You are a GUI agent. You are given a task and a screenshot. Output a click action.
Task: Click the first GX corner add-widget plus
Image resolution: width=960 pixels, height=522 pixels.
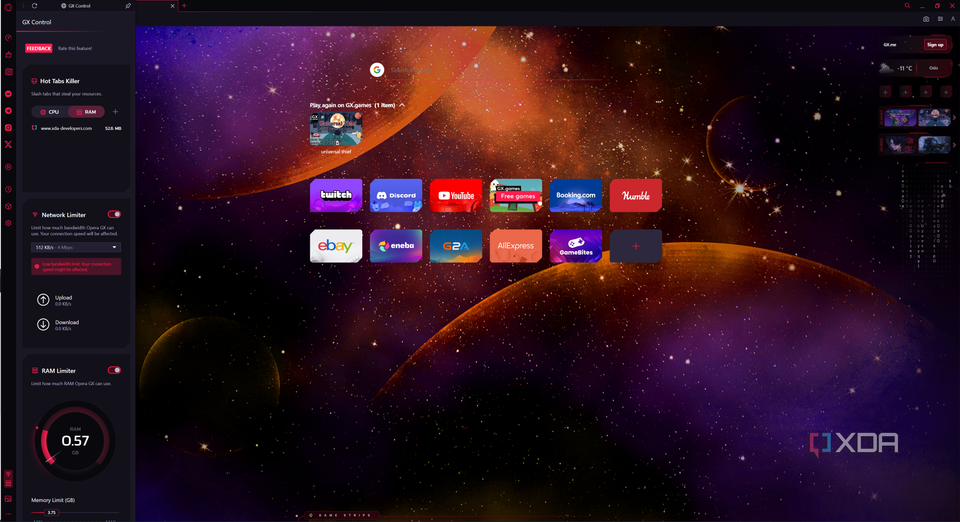click(x=885, y=92)
